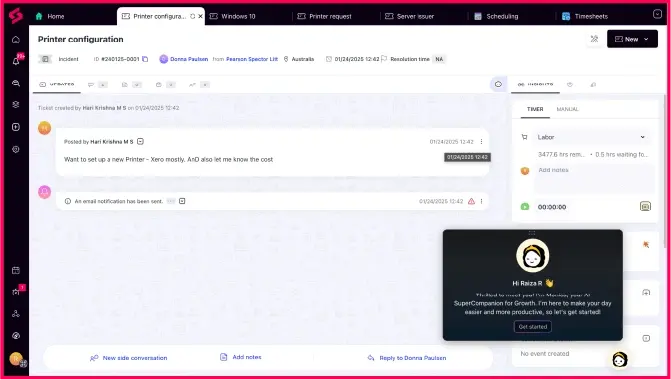Start the timer with the green play button
Image resolution: width=671 pixels, height=380 pixels.
[x=525, y=207]
